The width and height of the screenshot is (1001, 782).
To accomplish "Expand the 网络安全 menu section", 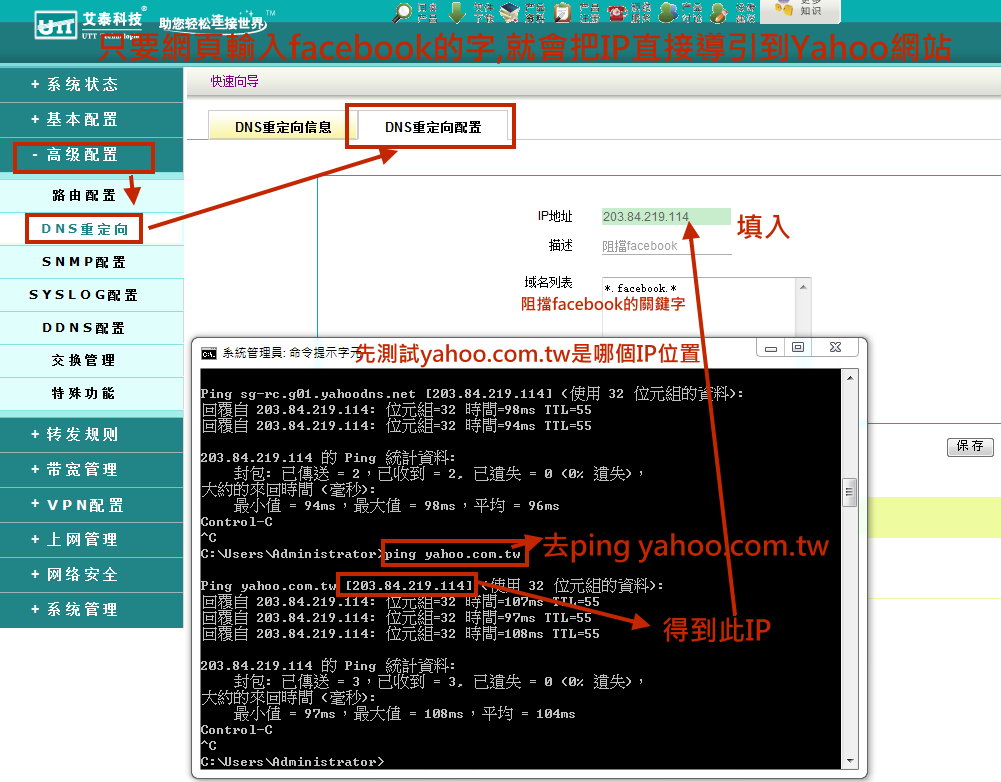I will pos(91,575).
